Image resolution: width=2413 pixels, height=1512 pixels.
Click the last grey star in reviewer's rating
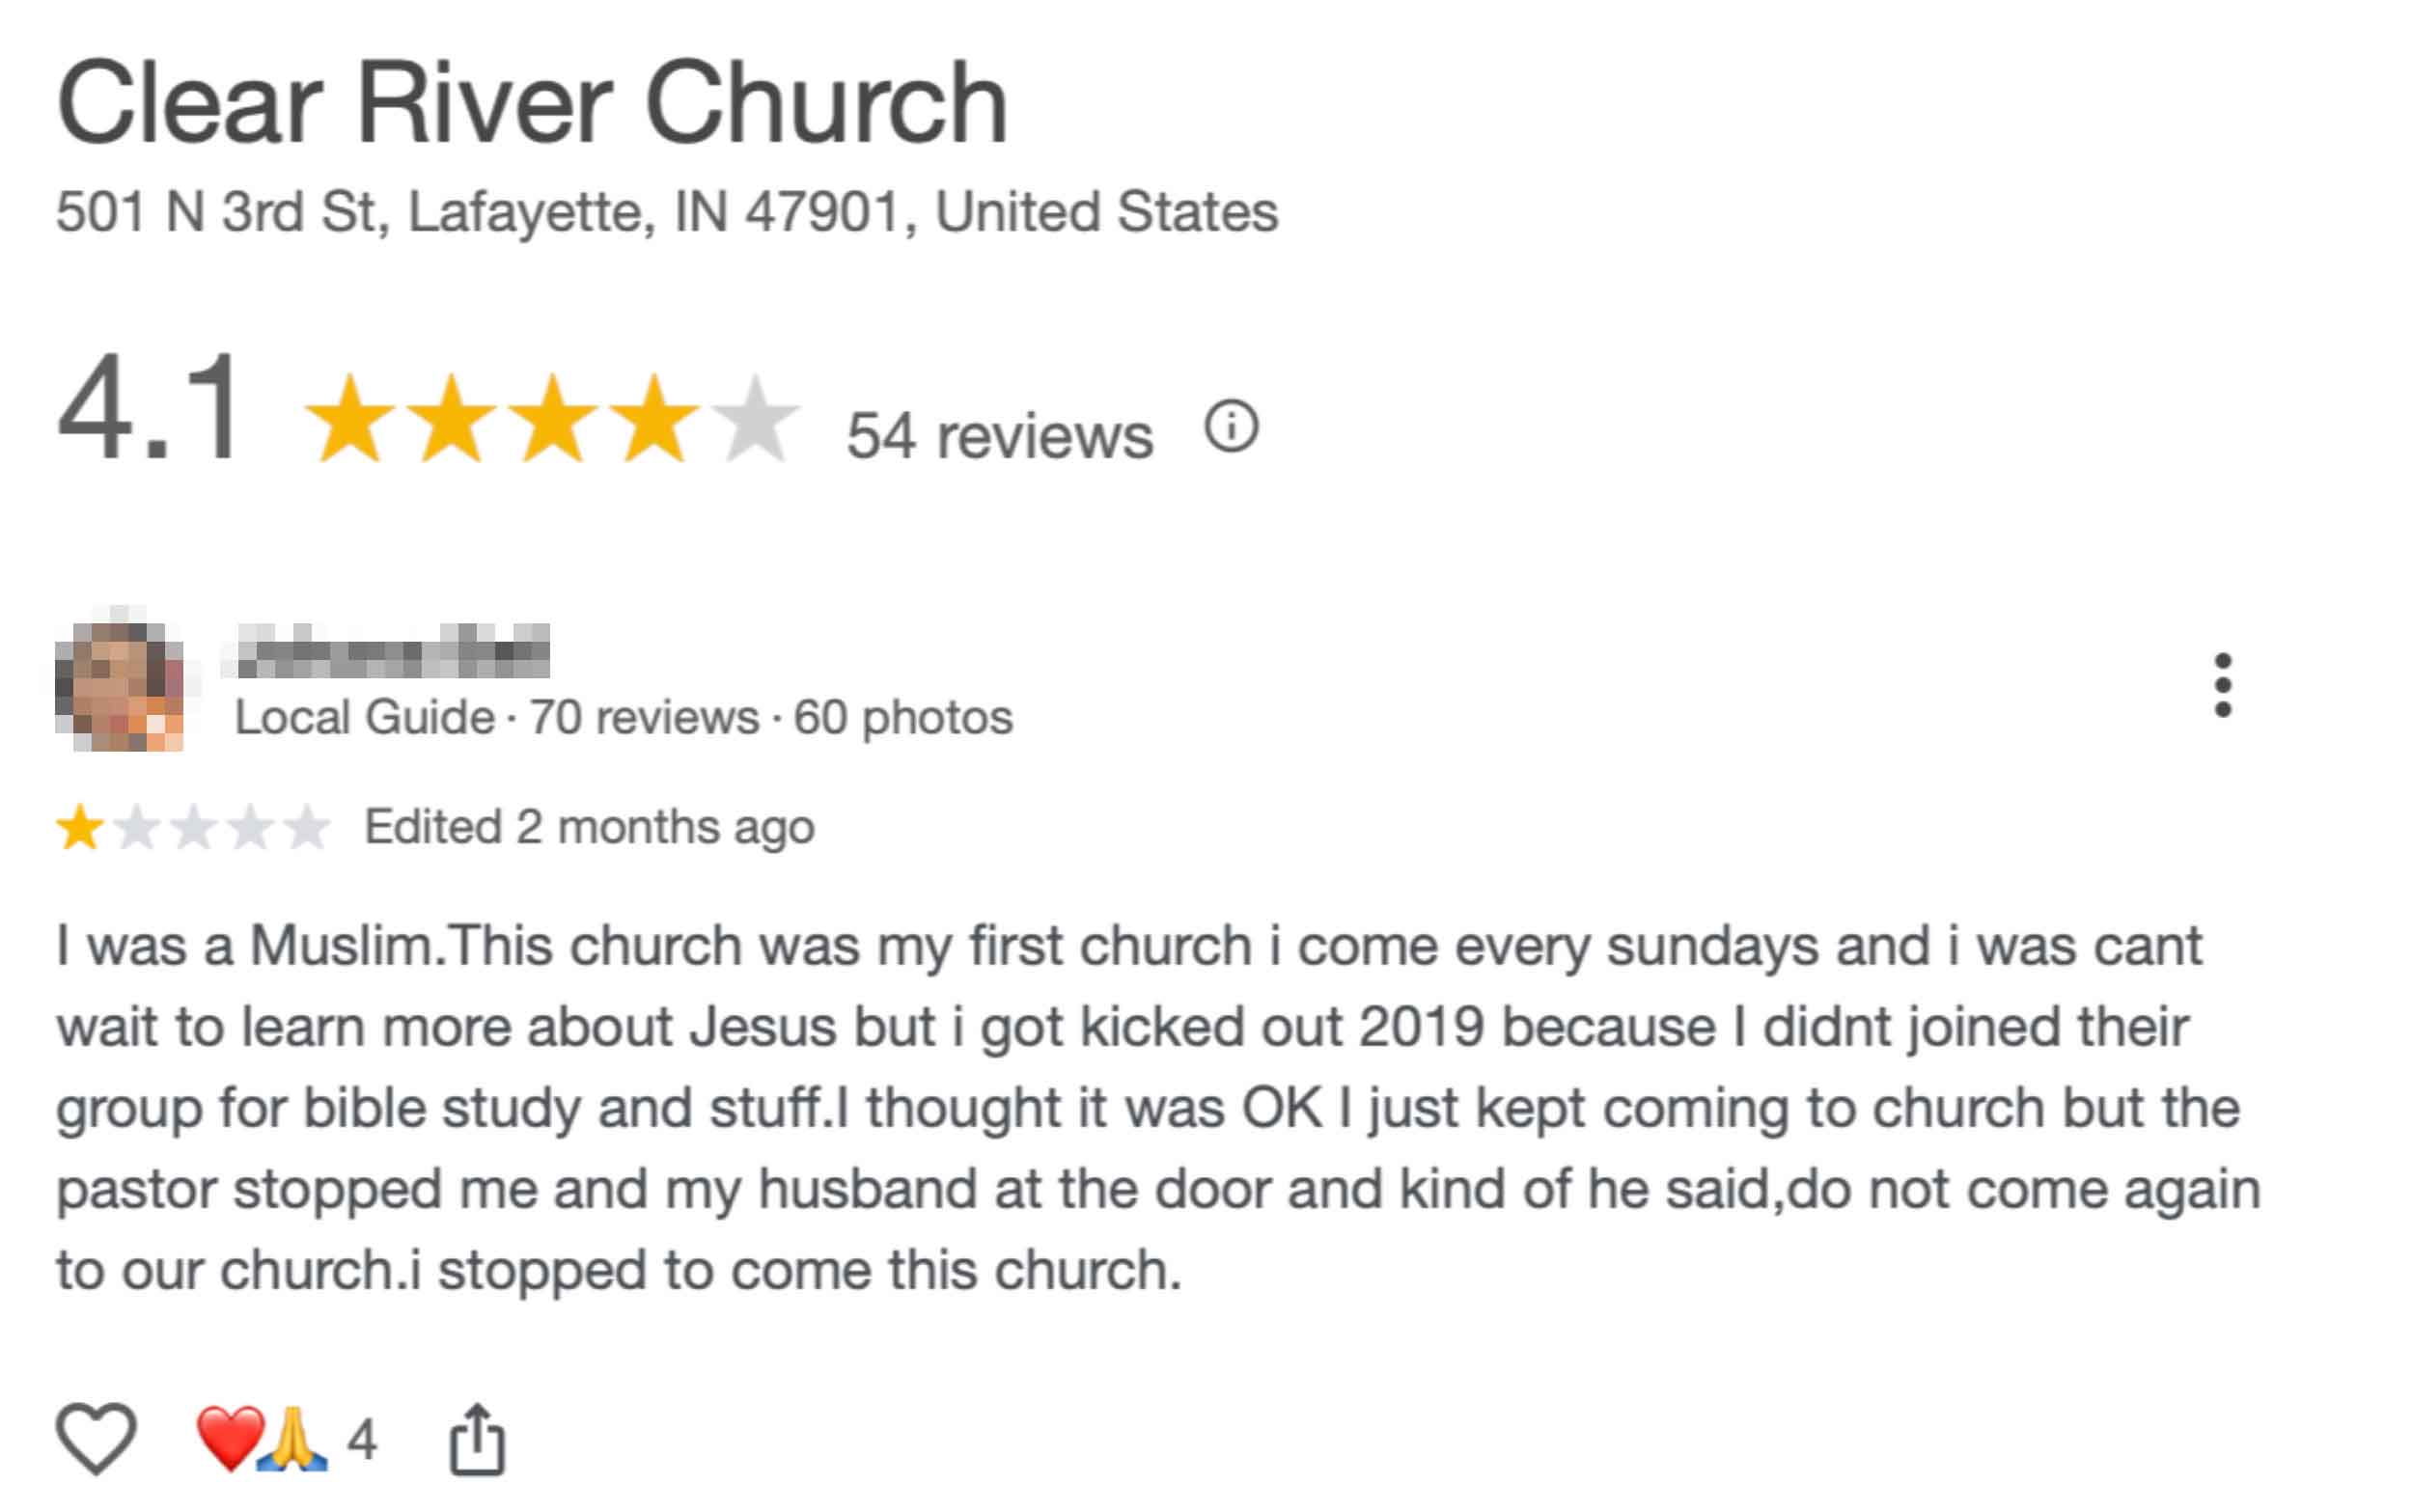click(306, 827)
